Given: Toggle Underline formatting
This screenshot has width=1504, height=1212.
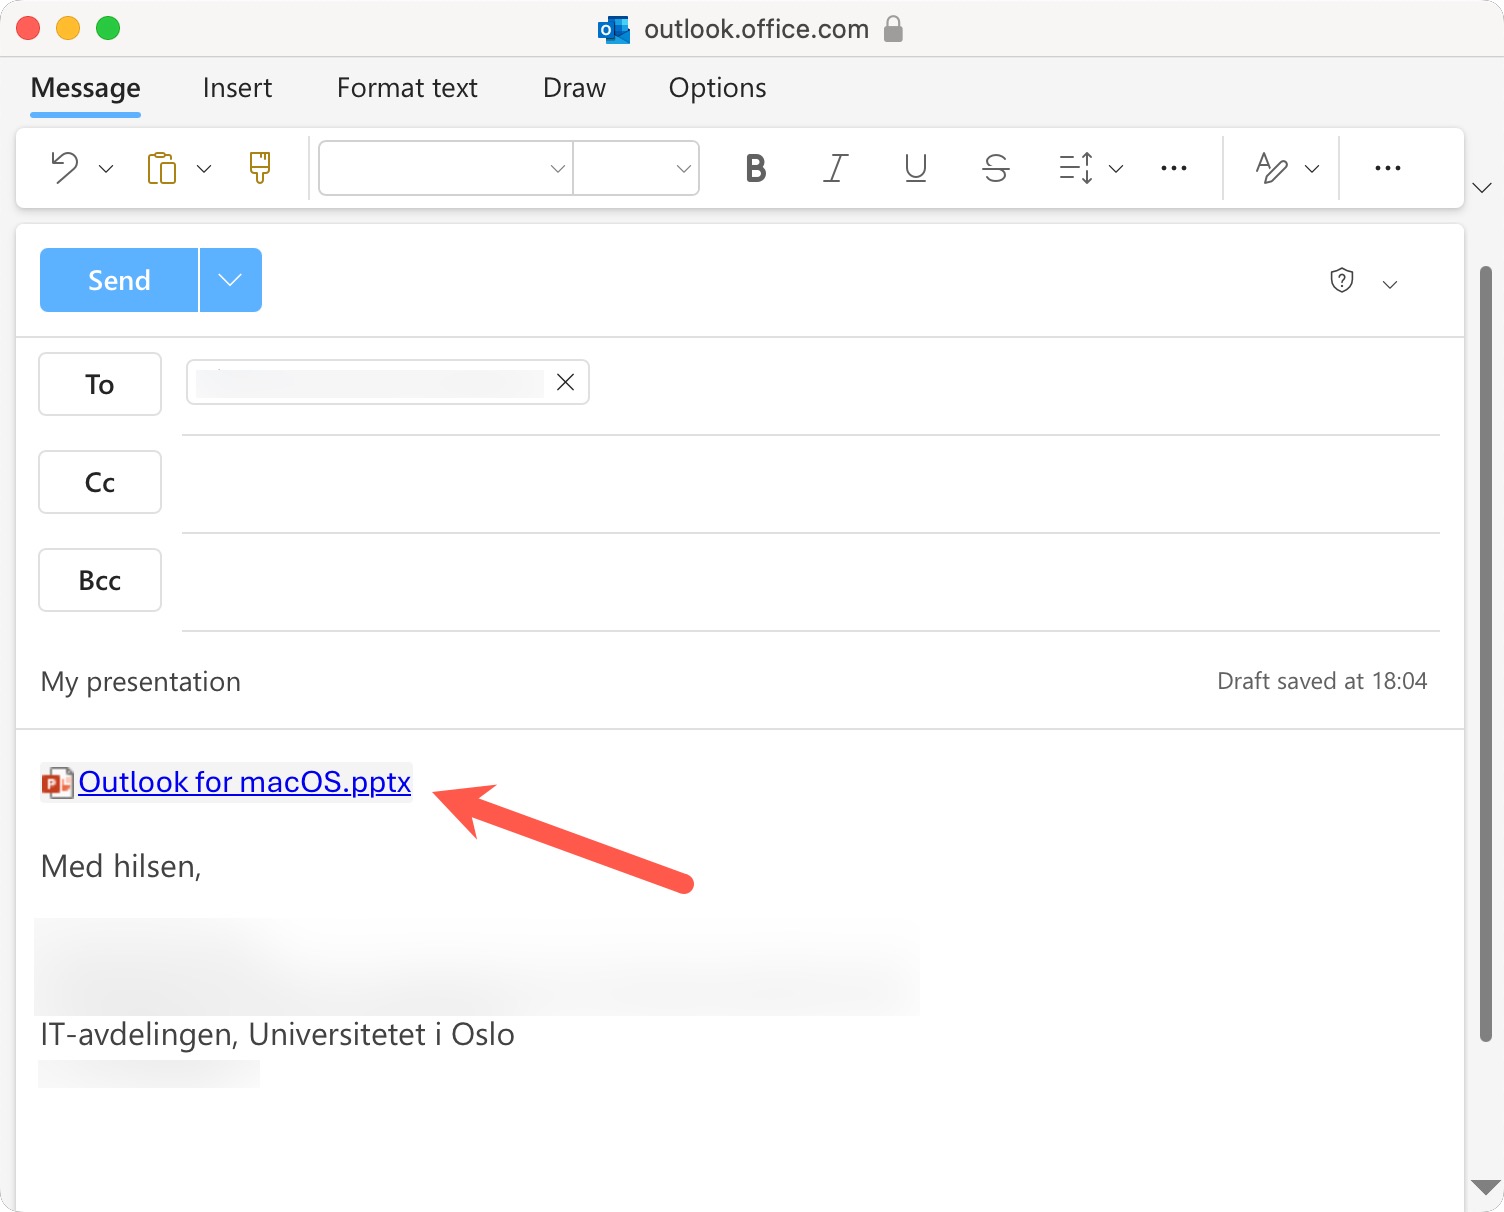Looking at the screenshot, I should pyautogui.click(x=916, y=168).
